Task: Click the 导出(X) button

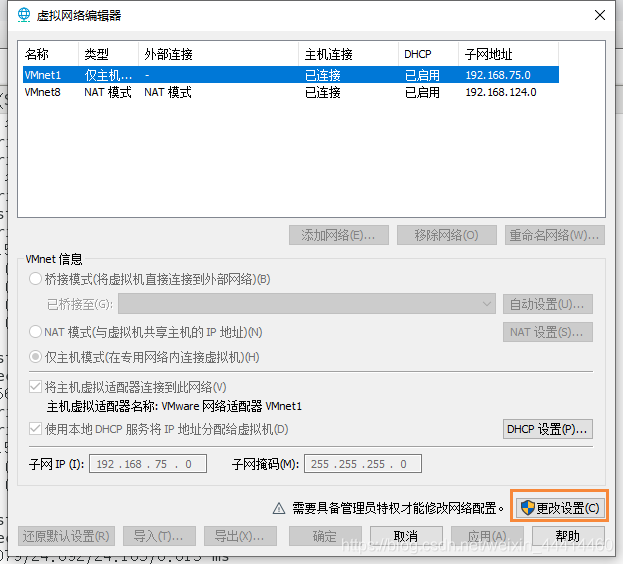Action: 240,536
